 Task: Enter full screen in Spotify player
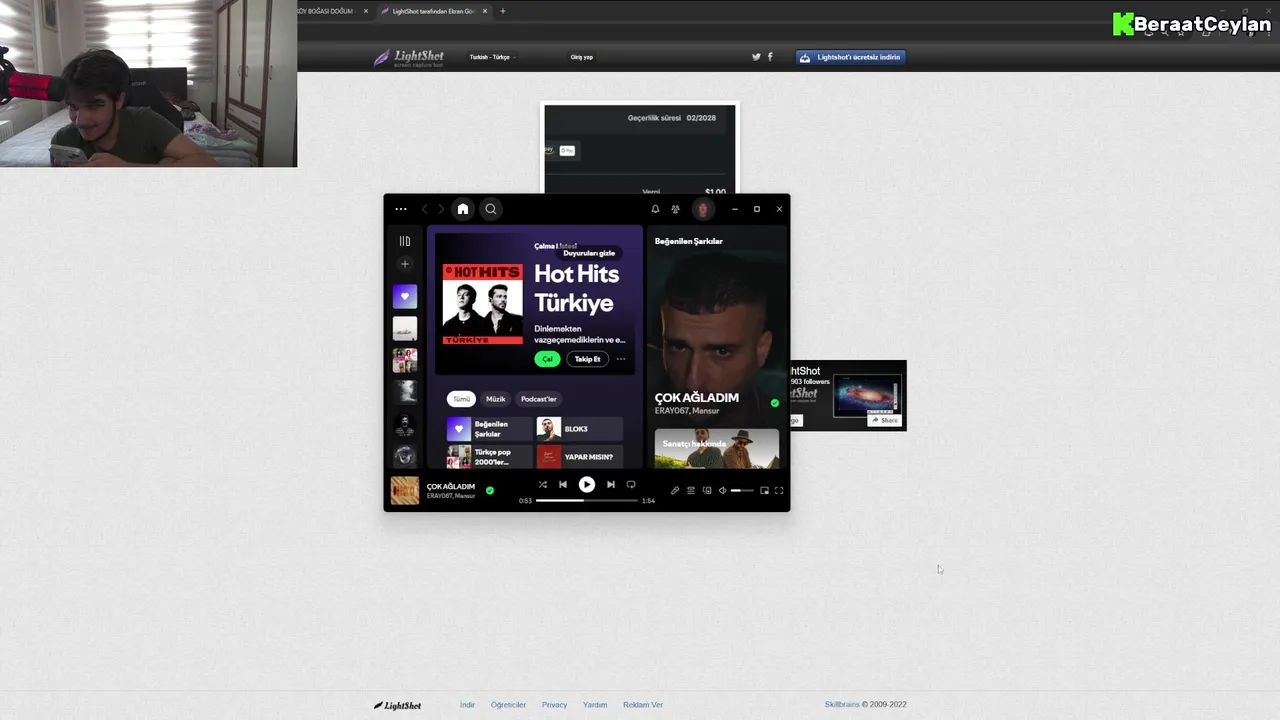[779, 490]
